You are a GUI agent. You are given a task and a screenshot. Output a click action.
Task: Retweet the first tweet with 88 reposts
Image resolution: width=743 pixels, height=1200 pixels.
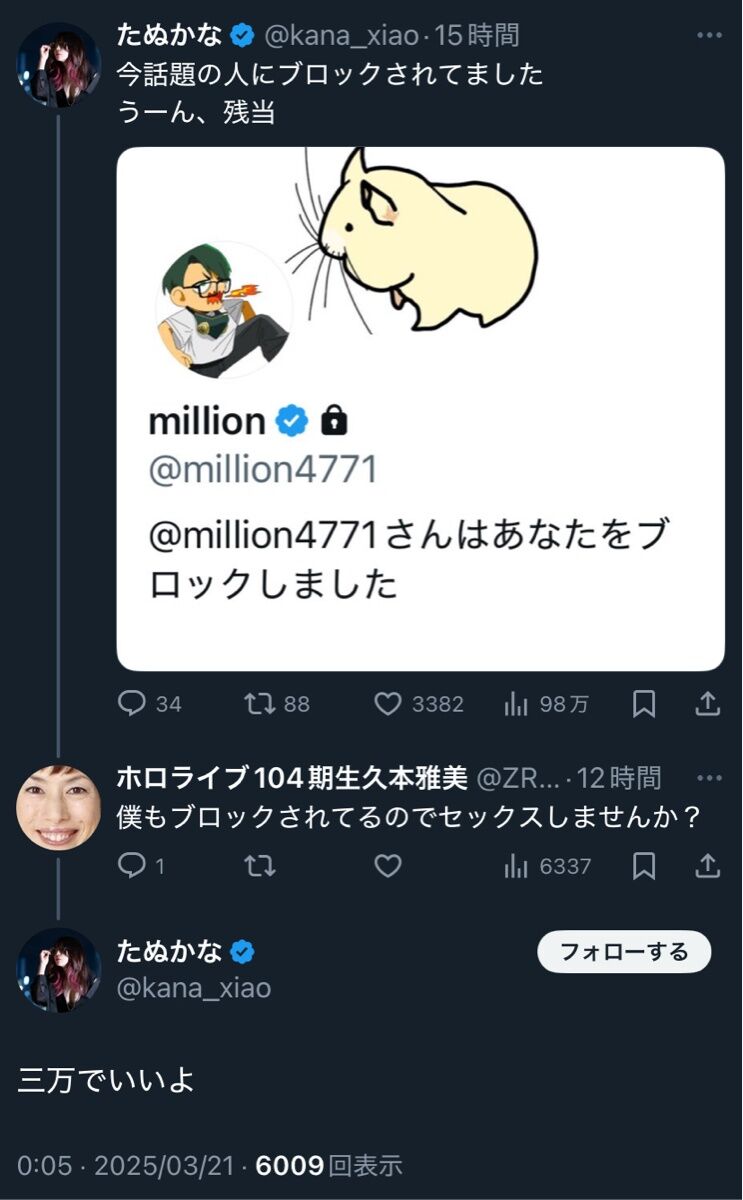(261, 704)
